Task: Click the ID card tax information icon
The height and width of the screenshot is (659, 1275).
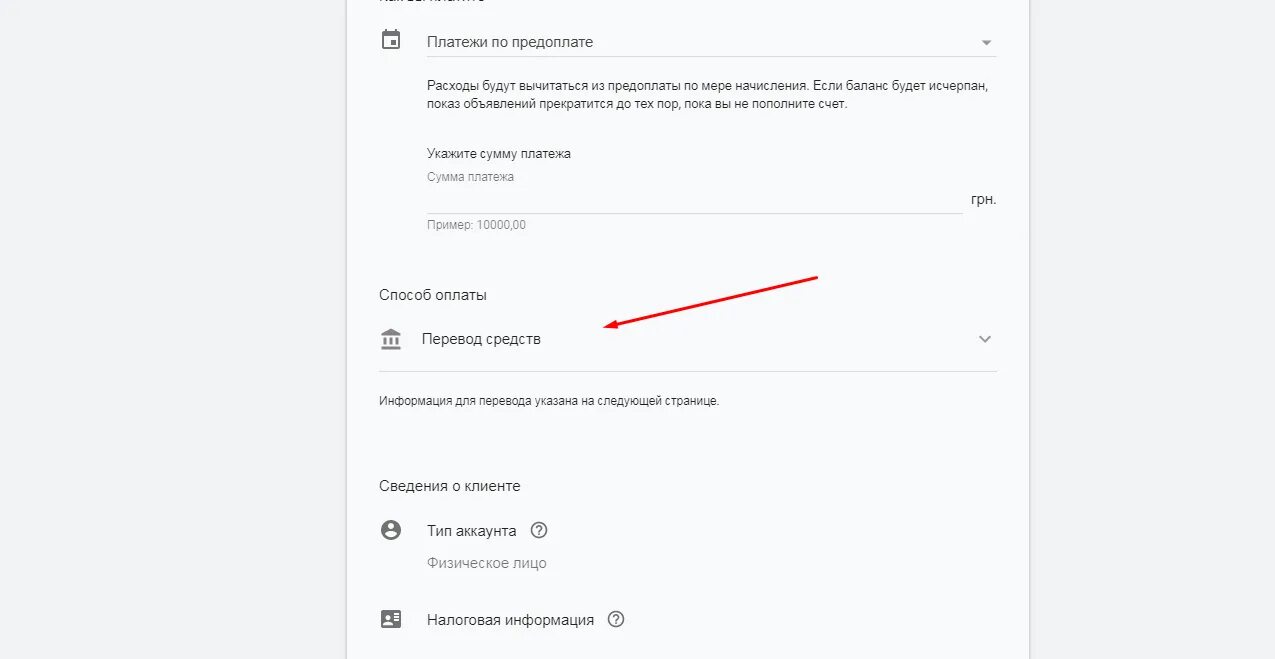Action: [391, 619]
